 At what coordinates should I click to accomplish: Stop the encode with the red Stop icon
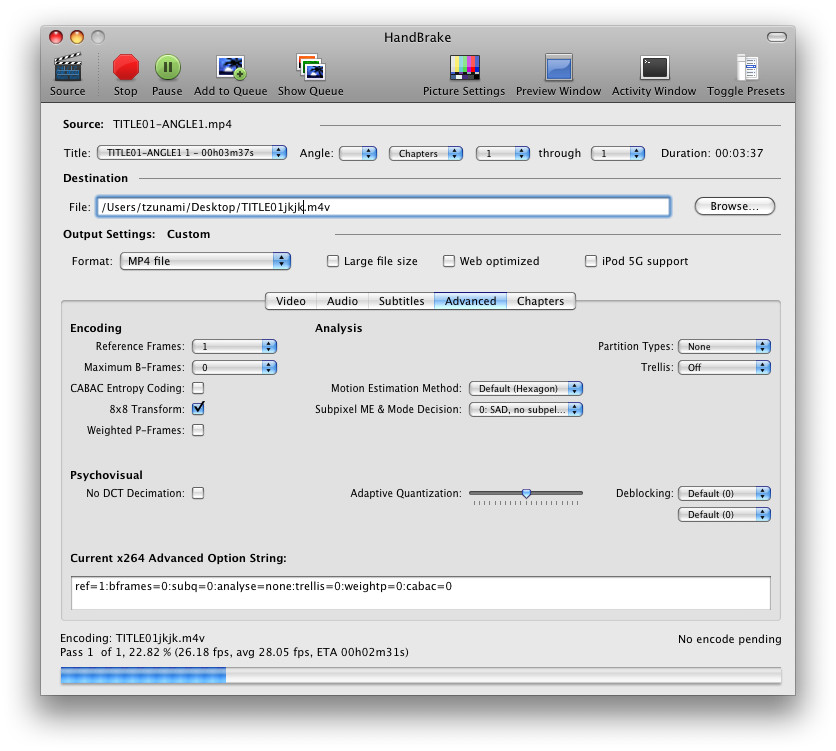pos(126,67)
